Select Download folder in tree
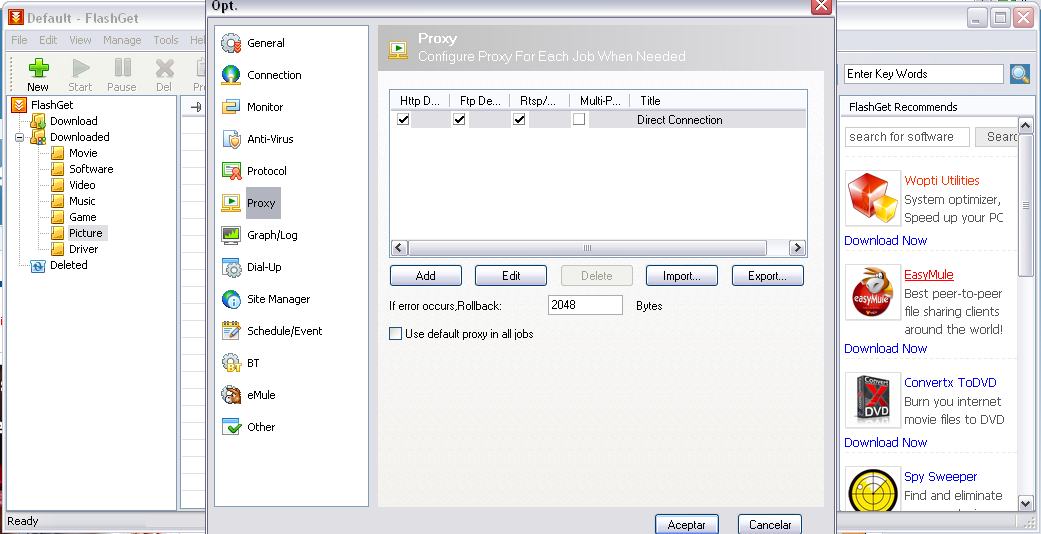This screenshot has height=534, width=1041. click(74, 121)
